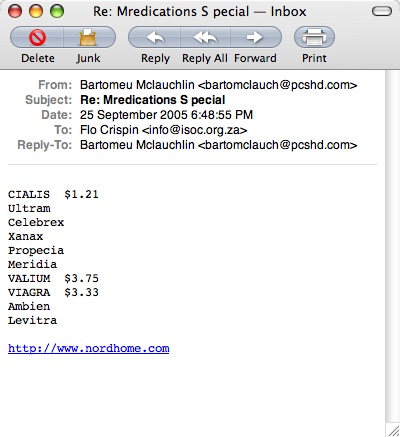The width and height of the screenshot is (400, 437).
Task: Choose the Reply All double-arrow icon
Action: click(205, 37)
